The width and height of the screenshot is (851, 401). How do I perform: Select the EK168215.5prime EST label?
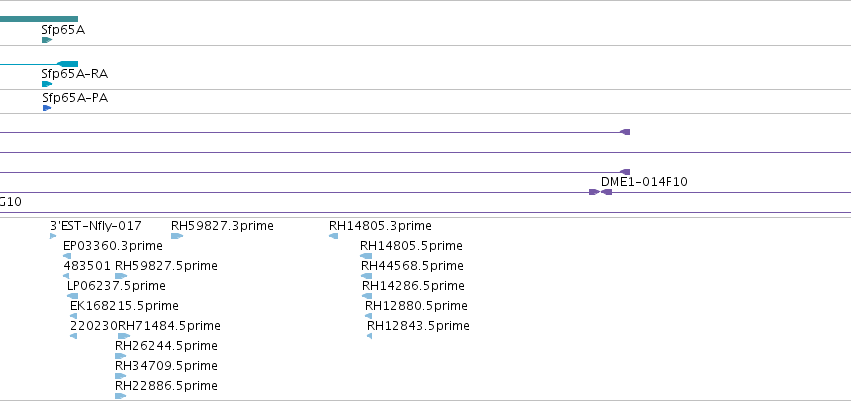[x=124, y=305]
